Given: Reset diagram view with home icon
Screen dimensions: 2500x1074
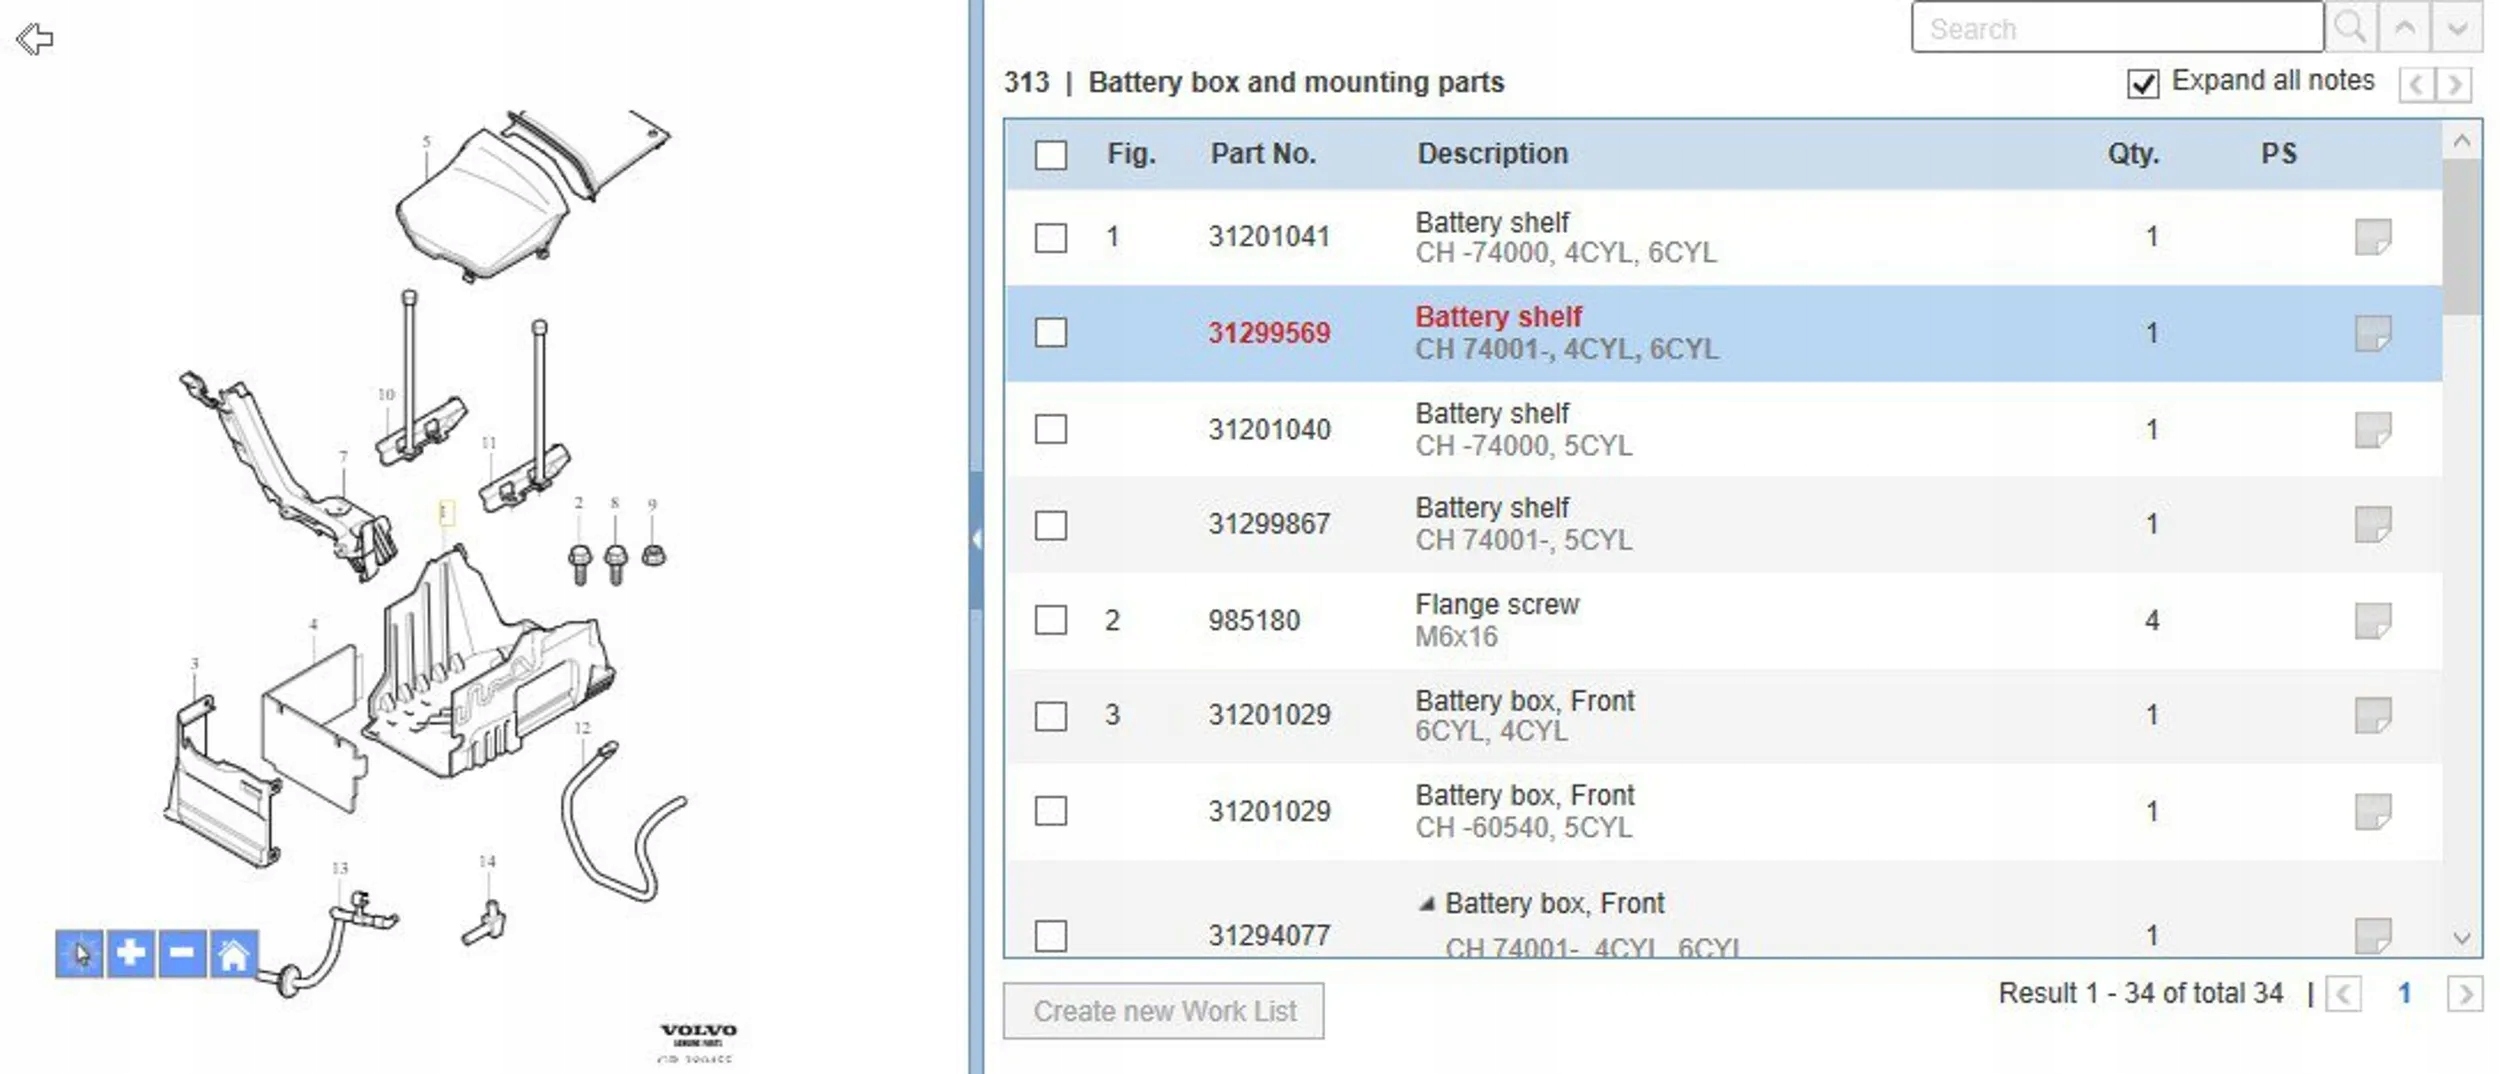Looking at the screenshot, I should 233,953.
